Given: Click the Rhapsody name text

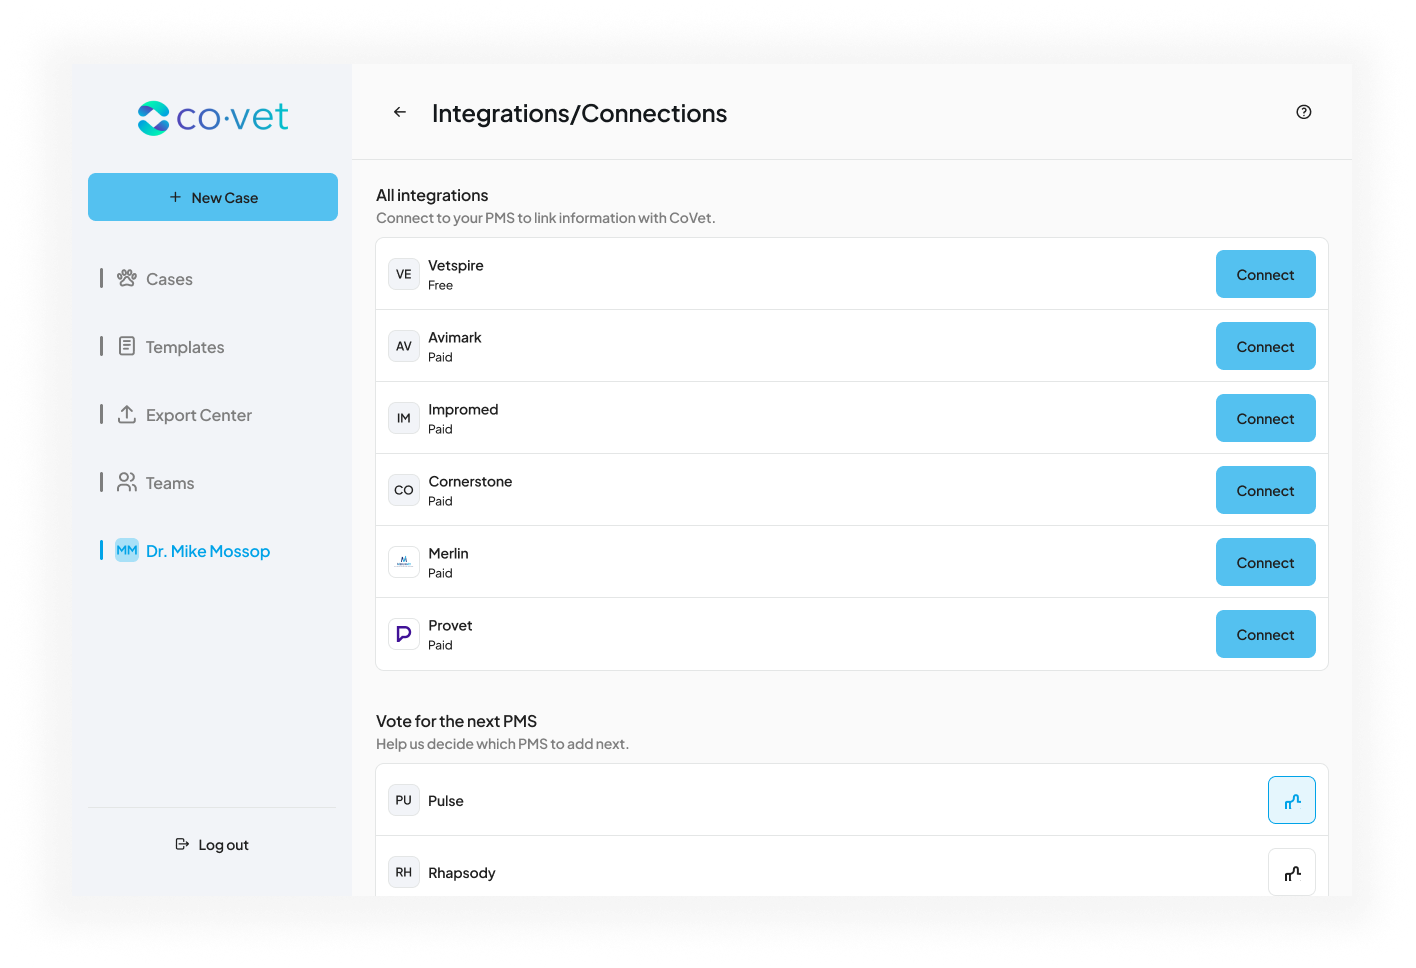Looking at the screenshot, I should 462,873.
